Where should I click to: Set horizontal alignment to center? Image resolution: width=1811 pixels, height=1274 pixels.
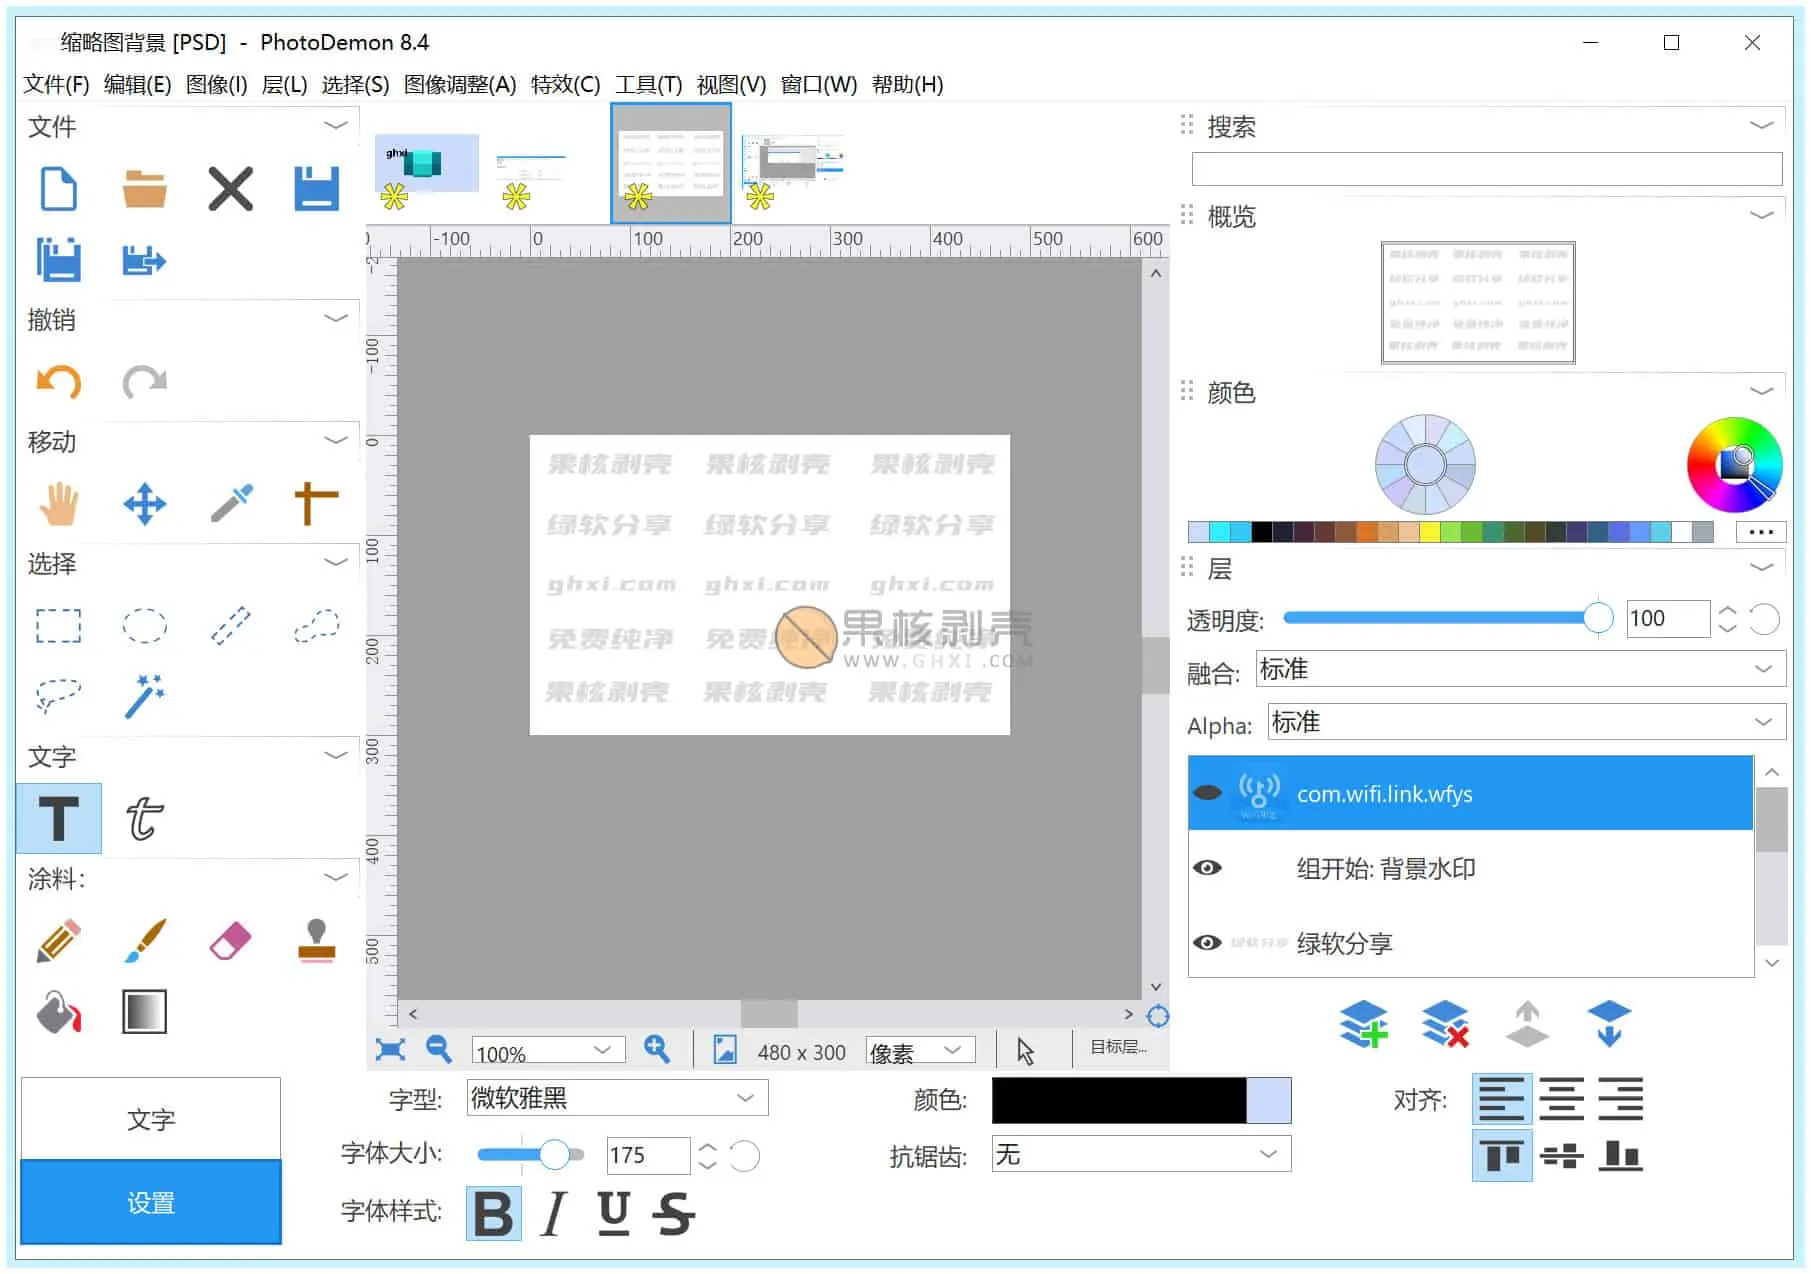tap(1561, 1099)
